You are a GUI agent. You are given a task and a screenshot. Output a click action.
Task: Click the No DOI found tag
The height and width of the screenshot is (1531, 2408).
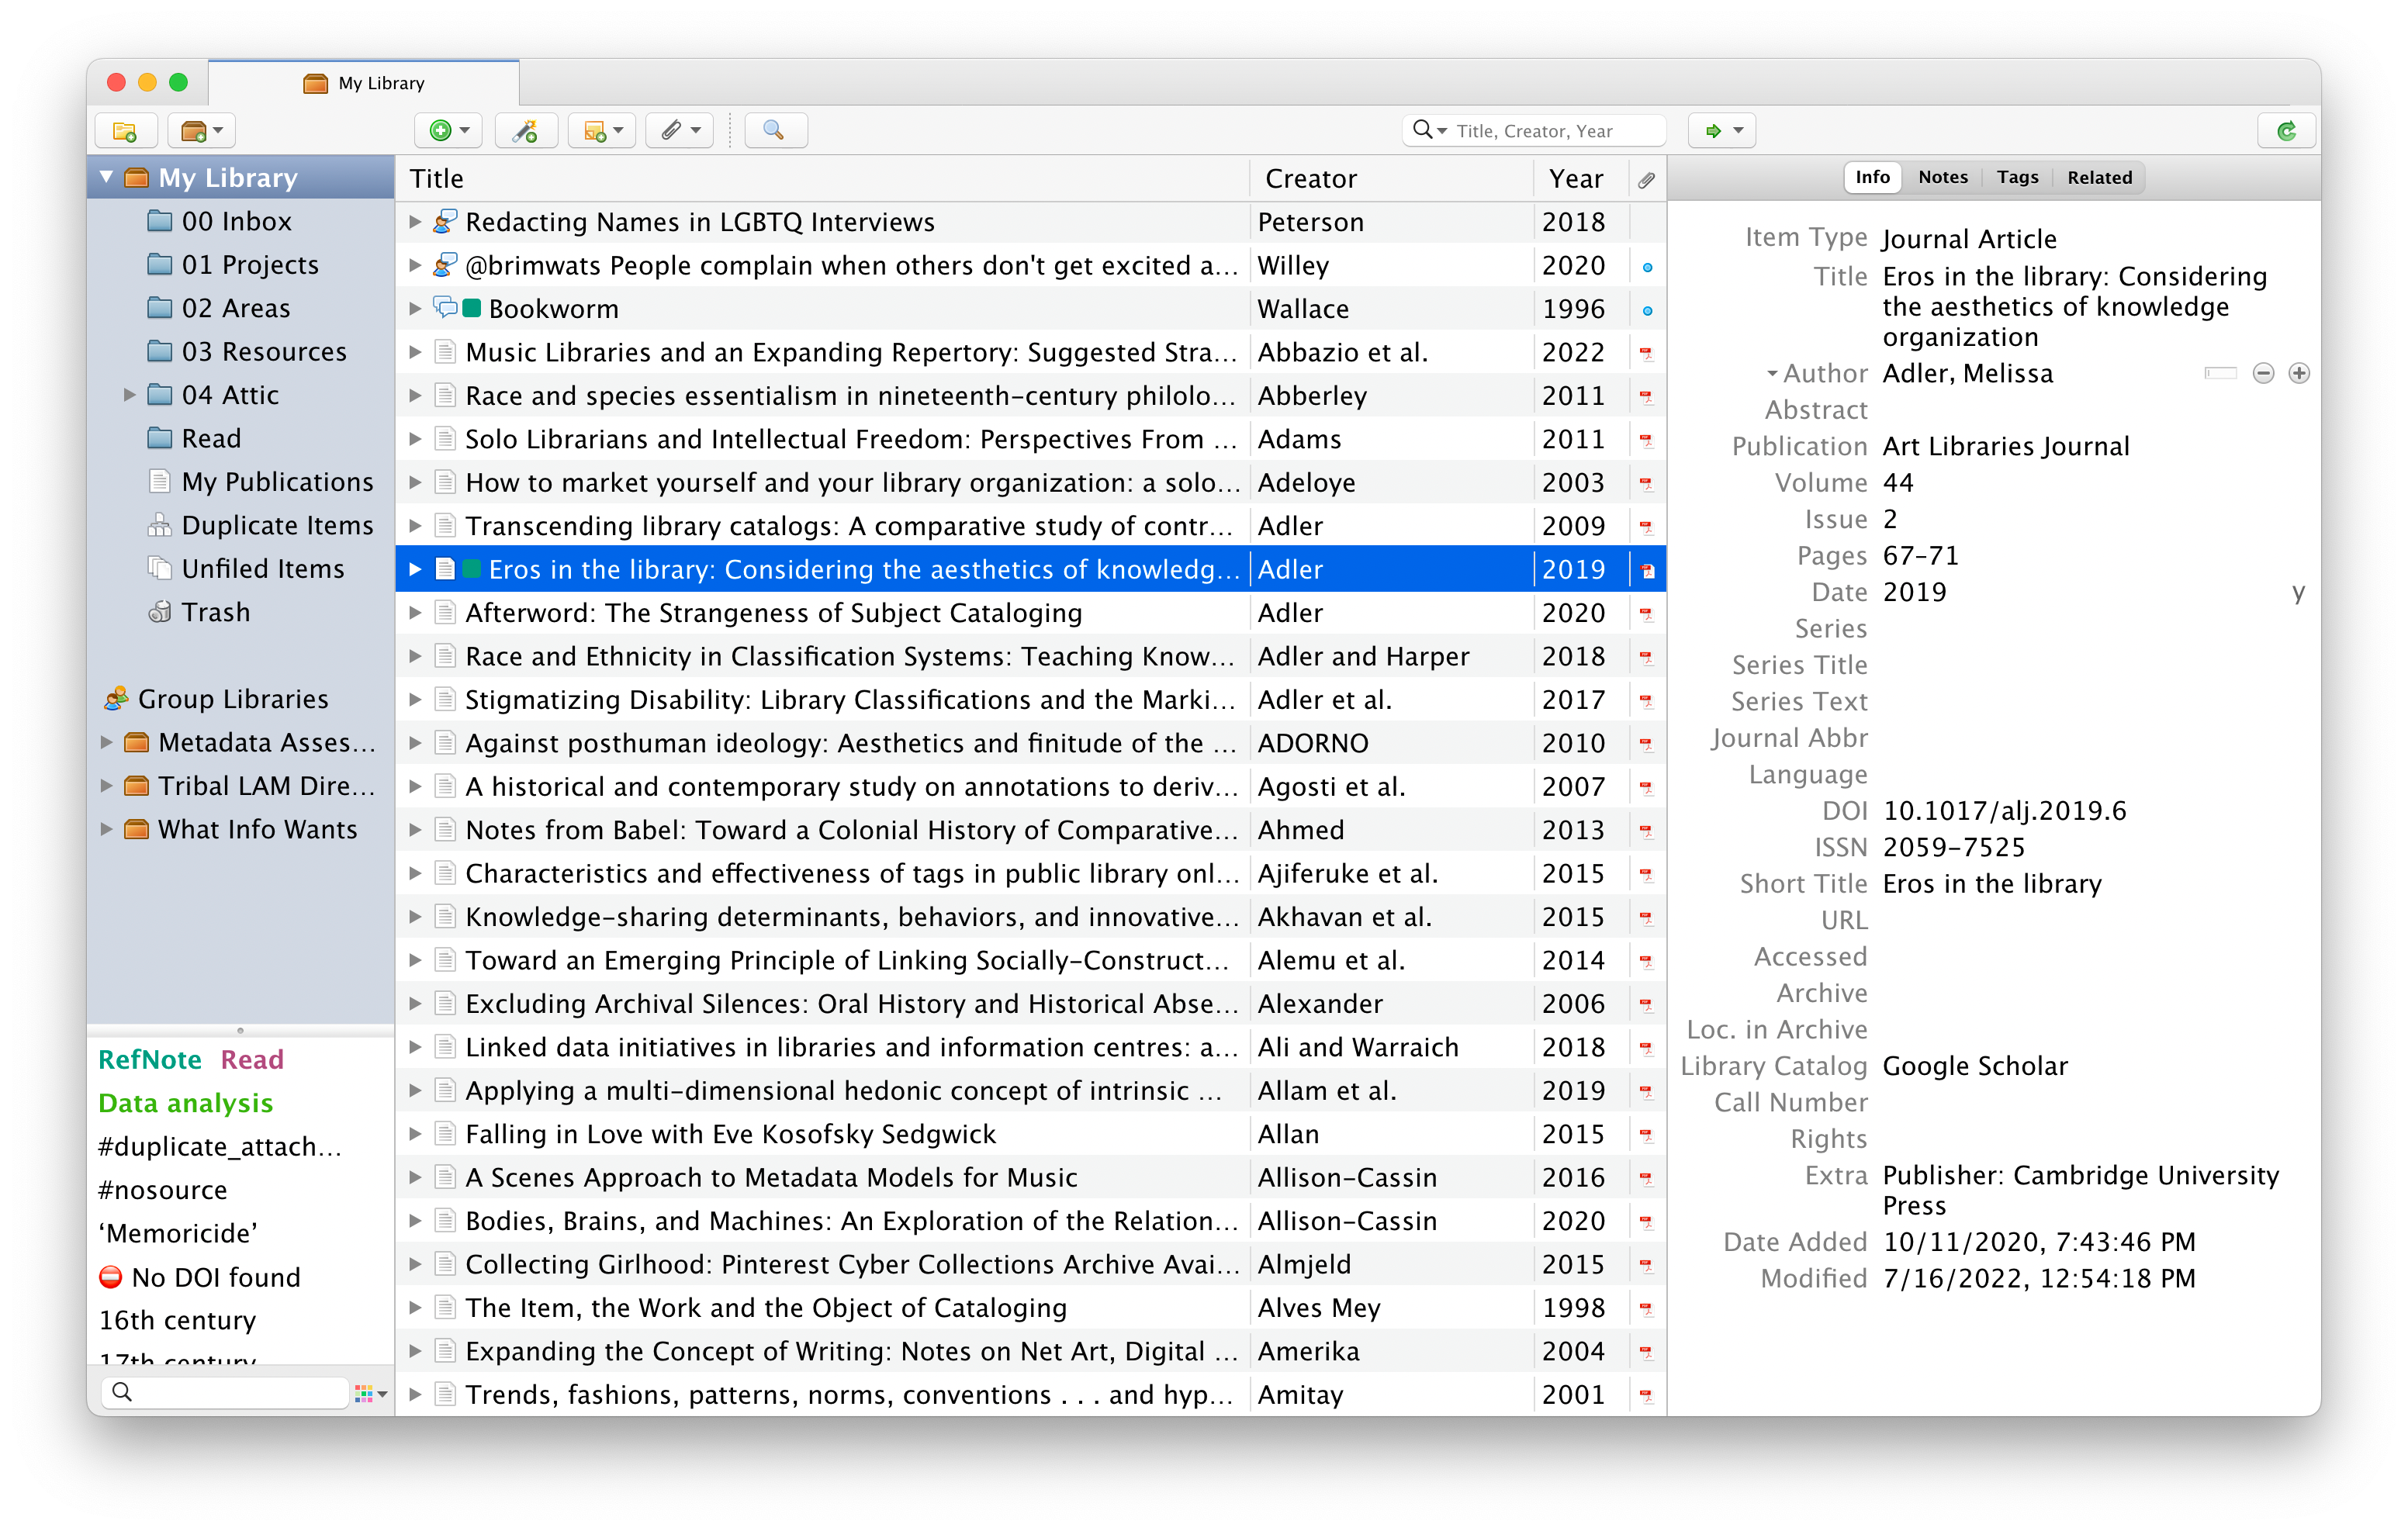pos(215,1277)
